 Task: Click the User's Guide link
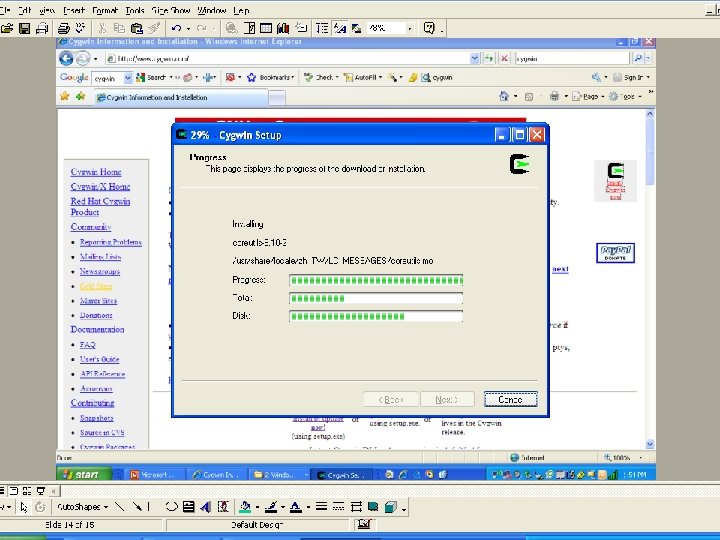[x=99, y=359]
